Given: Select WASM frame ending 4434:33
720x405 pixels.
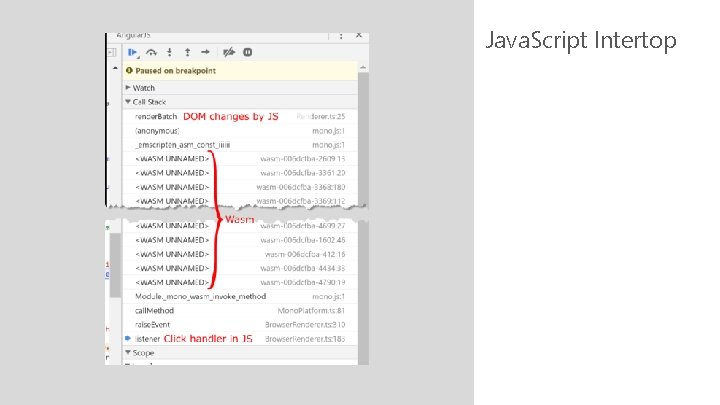Looking at the screenshot, I should click(x=240, y=268).
